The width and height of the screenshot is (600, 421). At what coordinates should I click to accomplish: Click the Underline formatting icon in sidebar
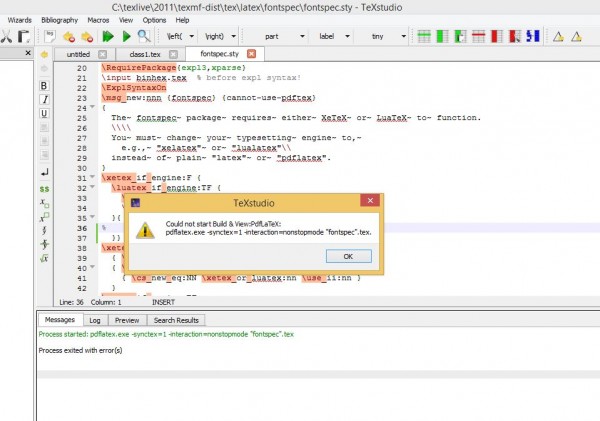(x=45, y=114)
